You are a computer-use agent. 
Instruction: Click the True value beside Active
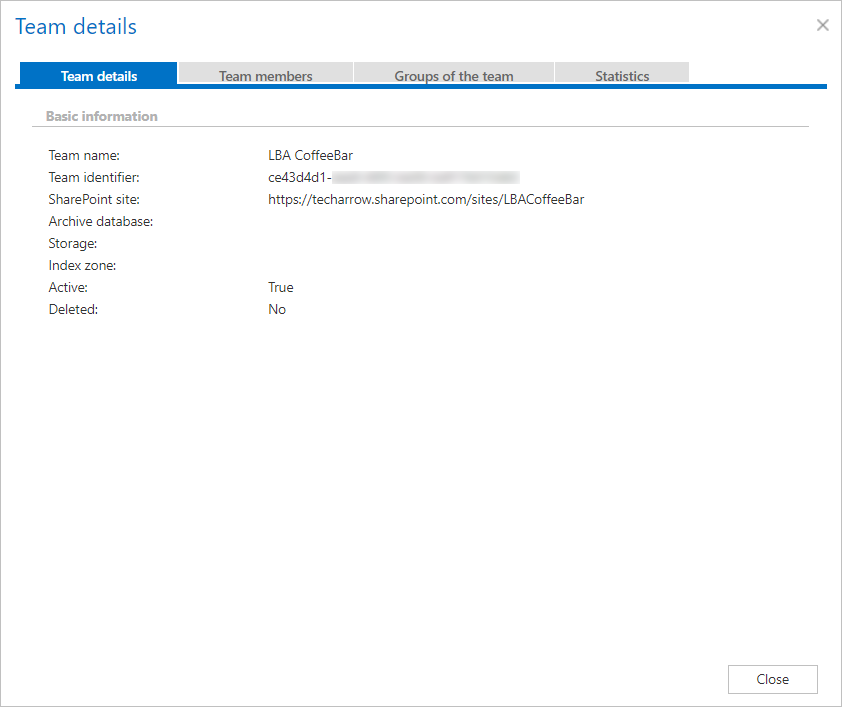tap(281, 287)
